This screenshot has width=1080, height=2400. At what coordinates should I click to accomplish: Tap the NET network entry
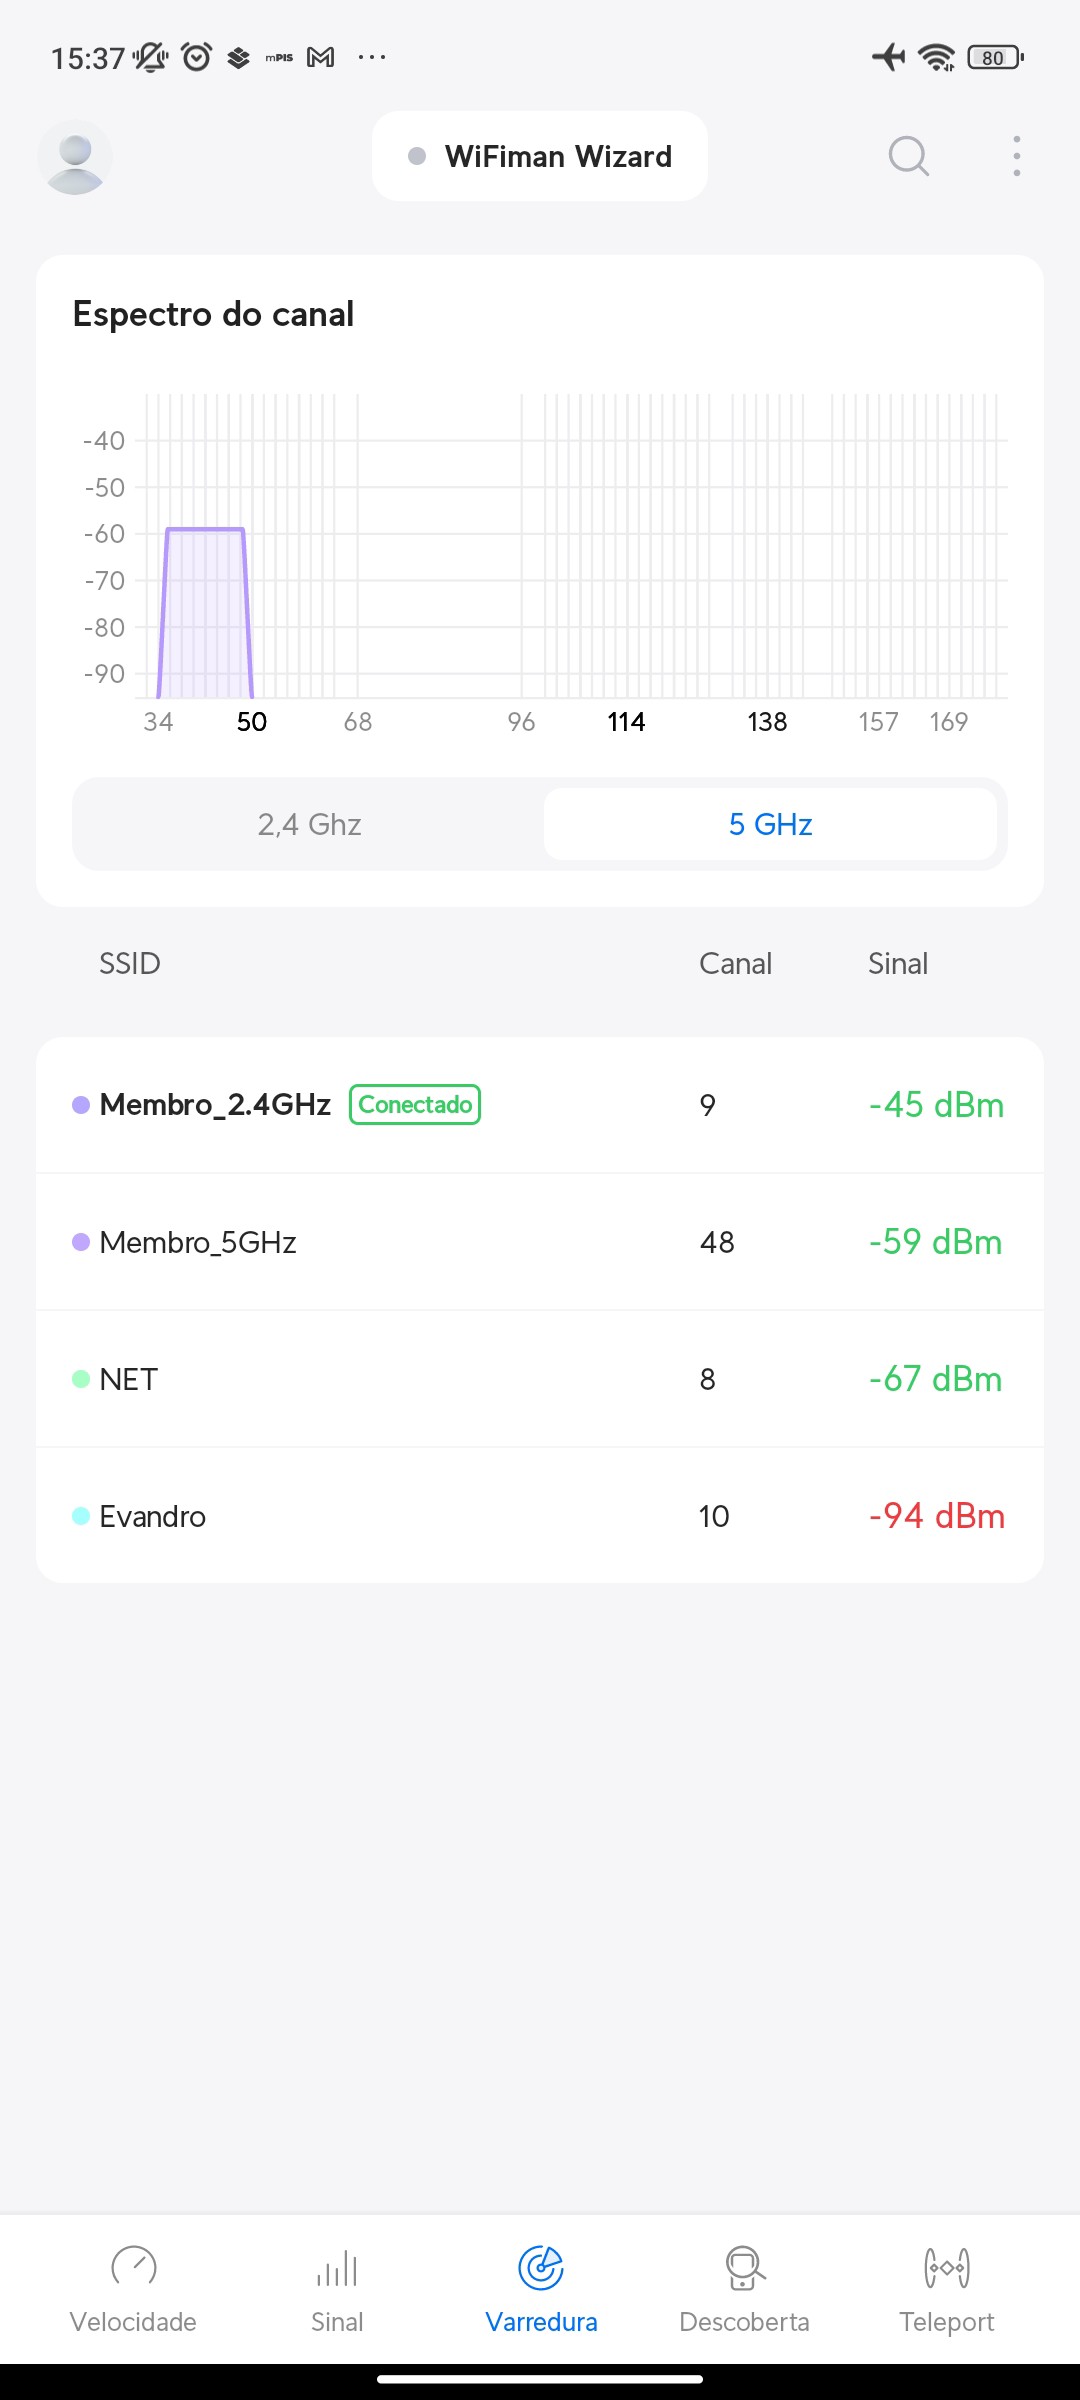pyautogui.click(x=540, y=1379)
